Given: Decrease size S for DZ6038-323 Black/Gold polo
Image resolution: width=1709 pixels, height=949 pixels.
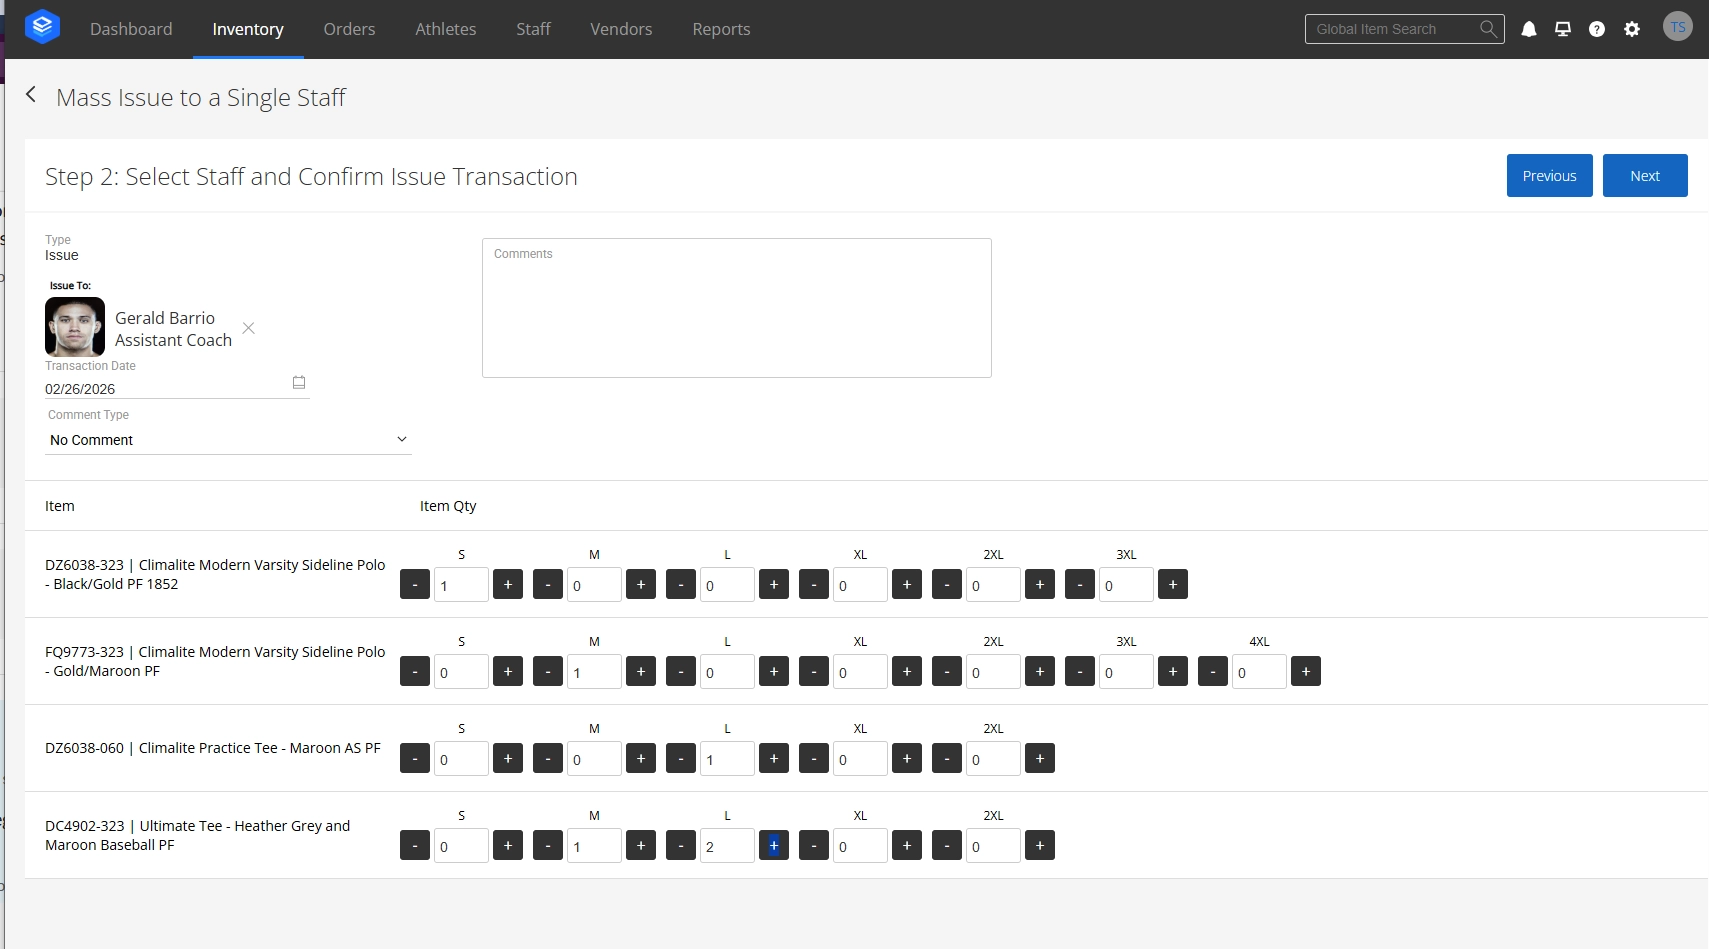Looking at the screenshot, I should (x=415, y=584).
